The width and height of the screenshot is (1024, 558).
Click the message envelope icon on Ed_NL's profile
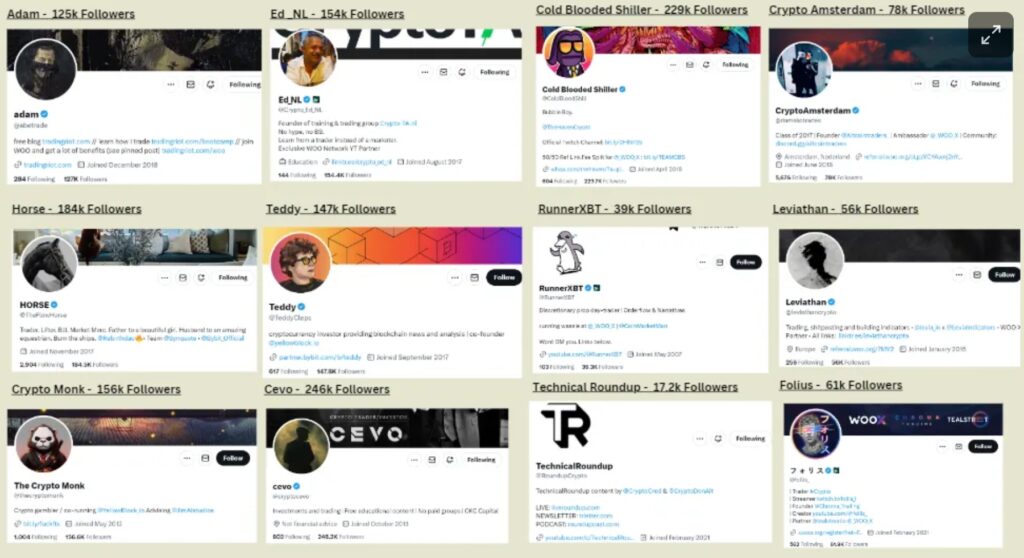click(x=443, y=72)
